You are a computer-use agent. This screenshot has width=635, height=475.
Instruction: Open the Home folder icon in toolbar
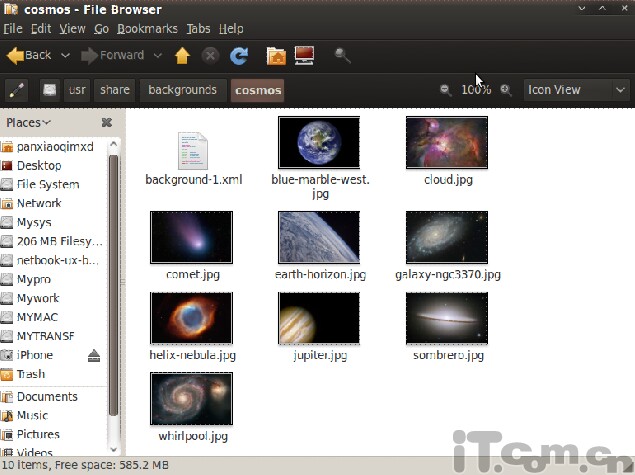point(276,55)
